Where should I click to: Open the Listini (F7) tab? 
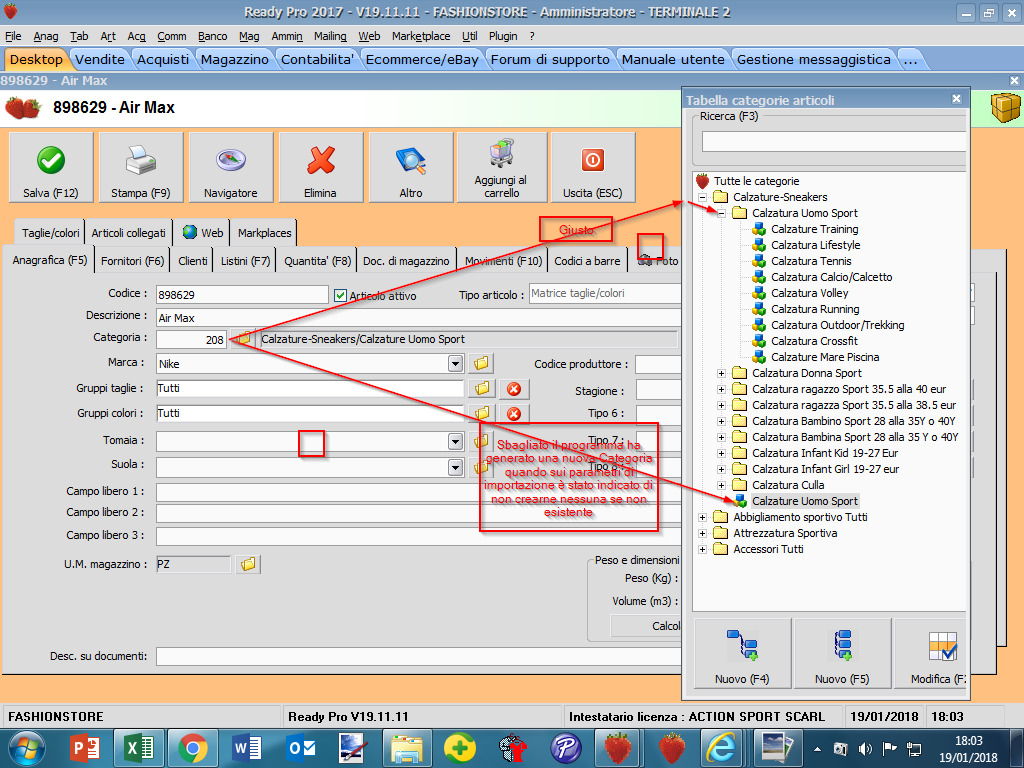pyautogui.click(x=245, y=261)
